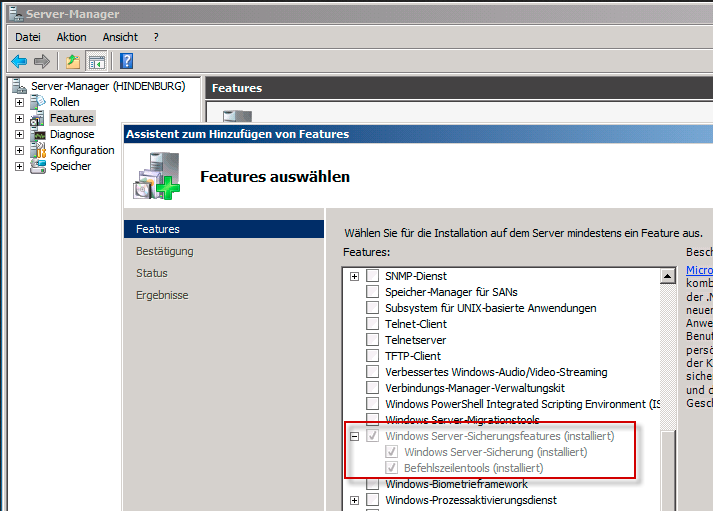Select the Befehlszeilentools (installiert) row

(x=473, y=468)
